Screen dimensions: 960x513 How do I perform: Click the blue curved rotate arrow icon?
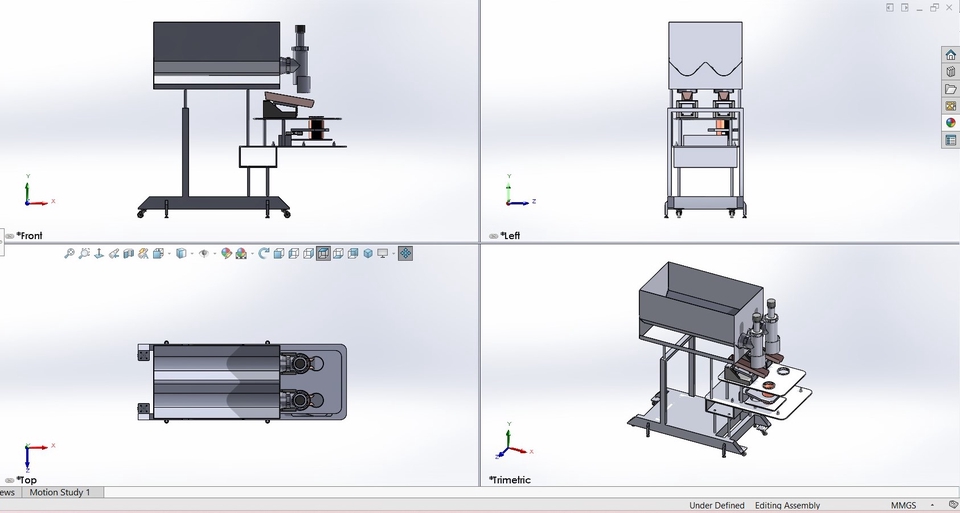coord(263,253)
